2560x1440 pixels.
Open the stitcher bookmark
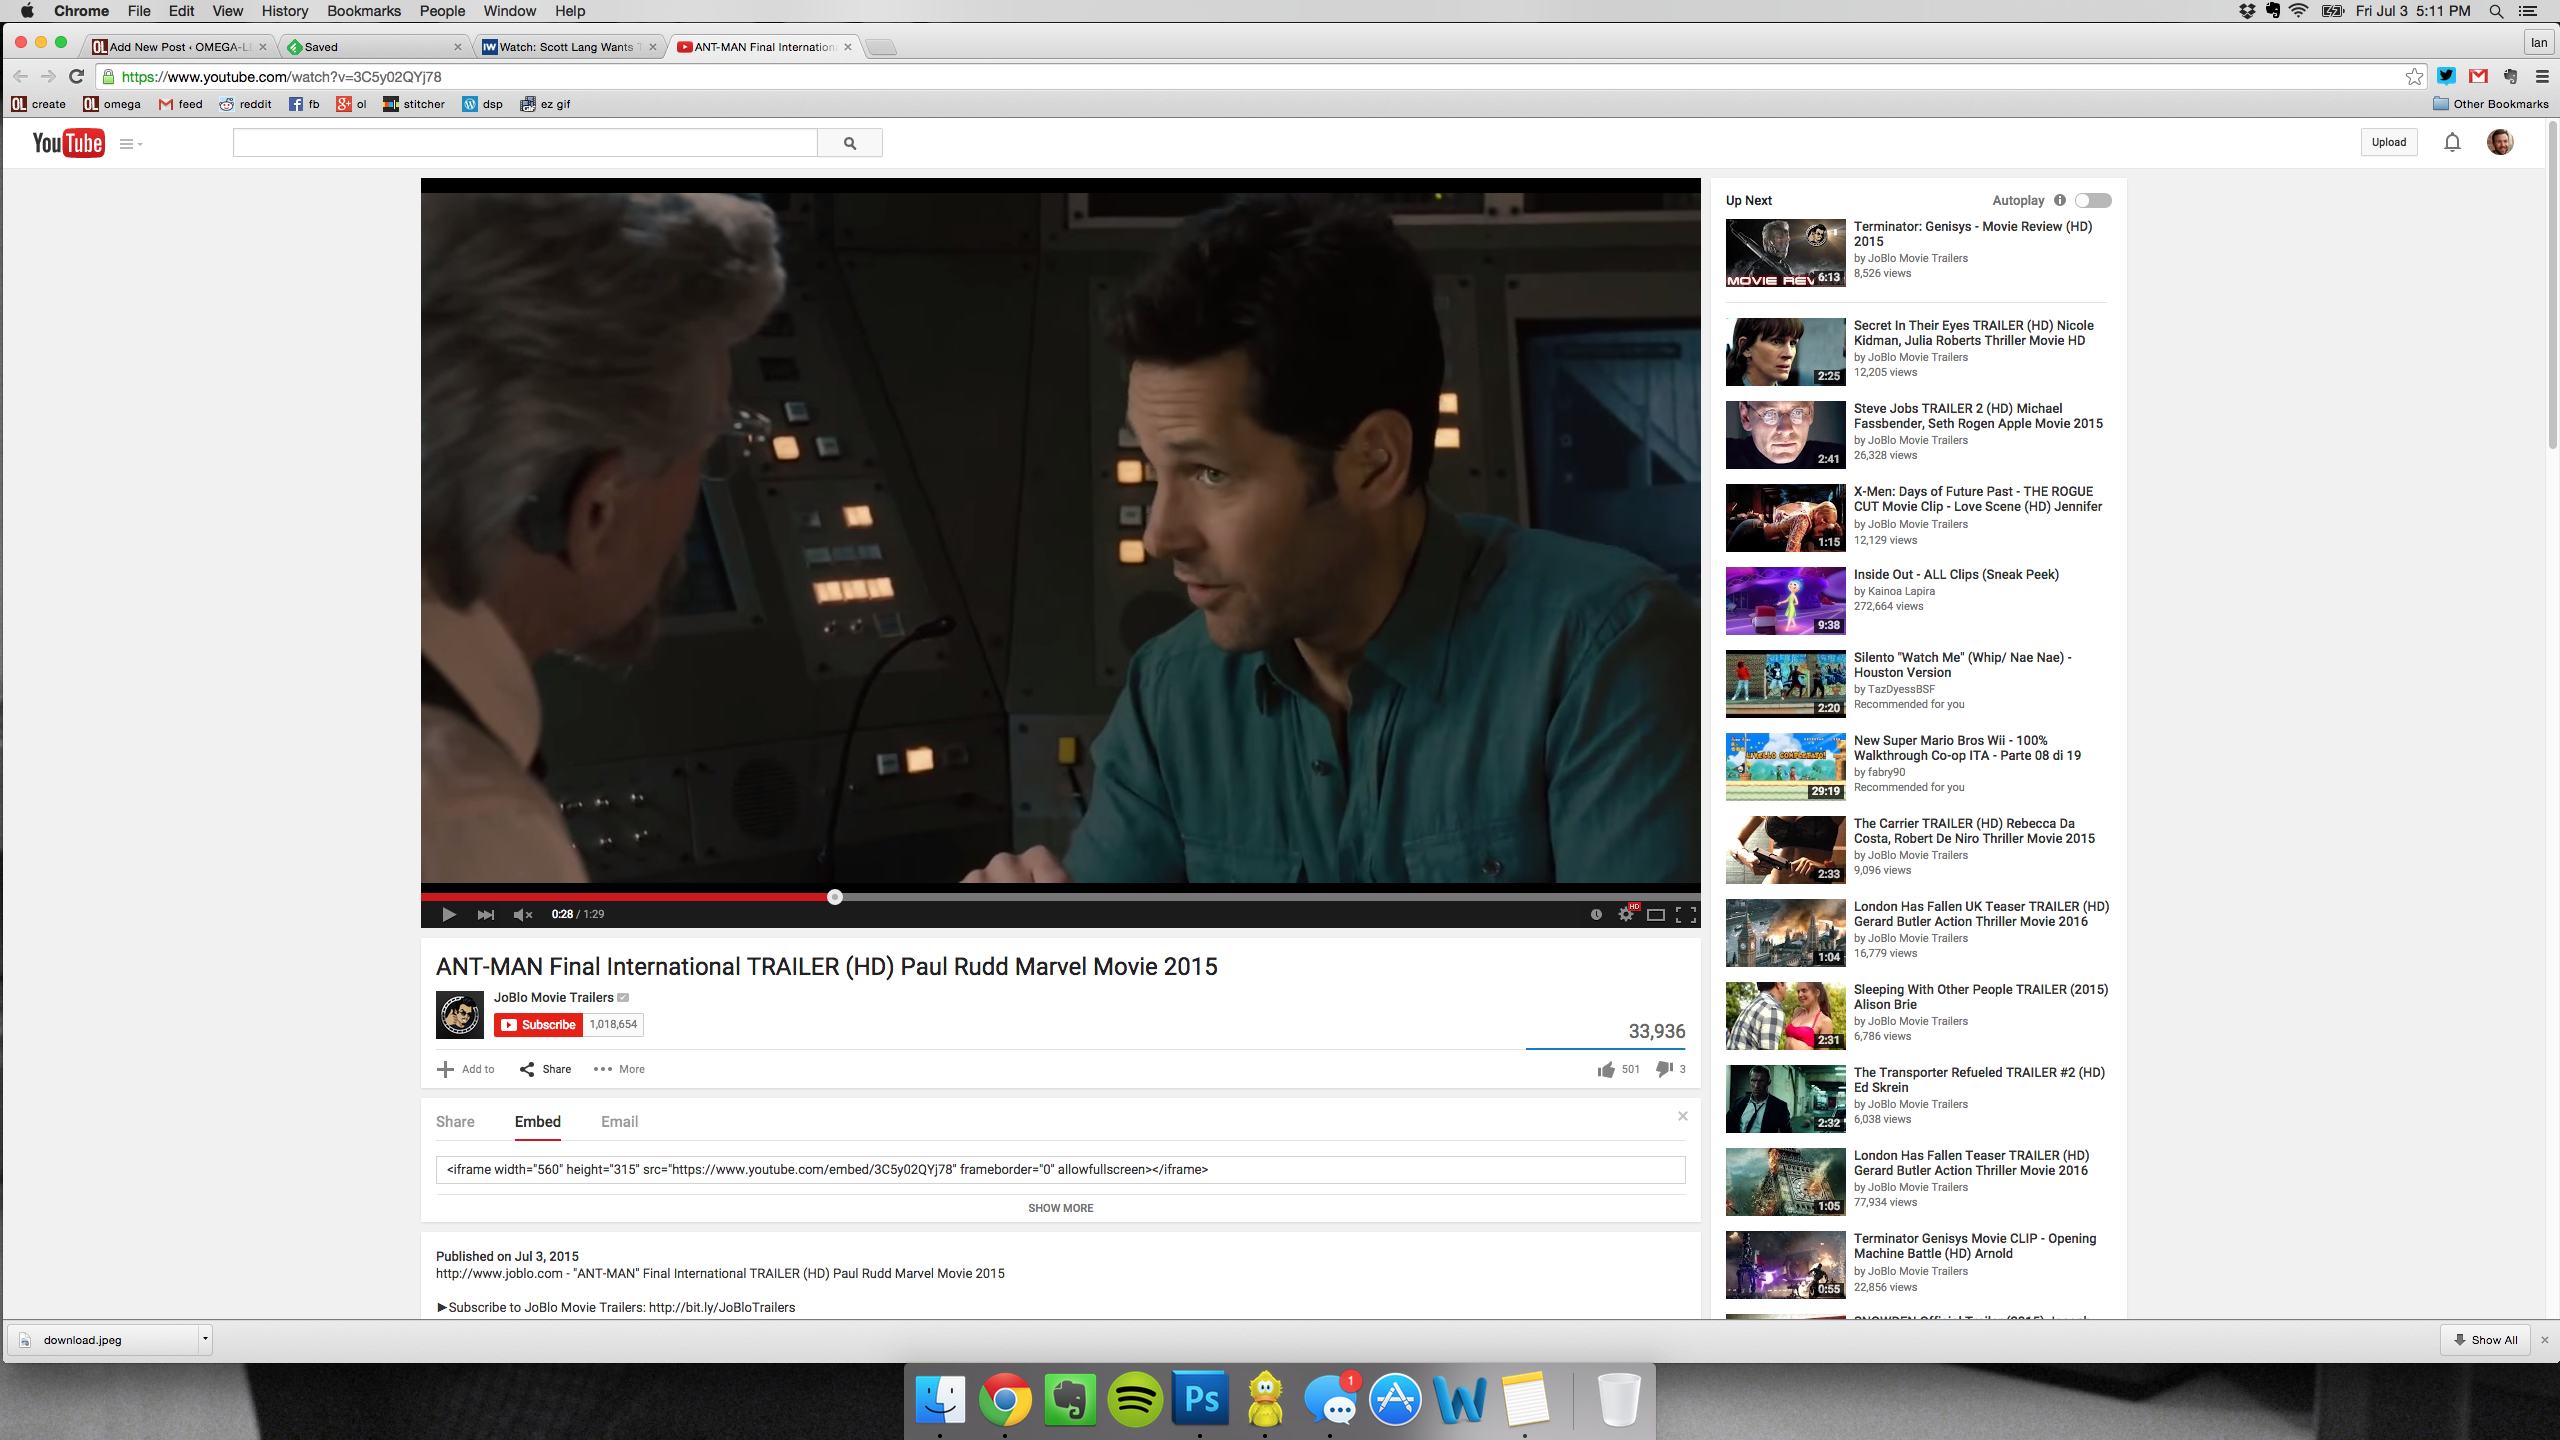point(414,104)
